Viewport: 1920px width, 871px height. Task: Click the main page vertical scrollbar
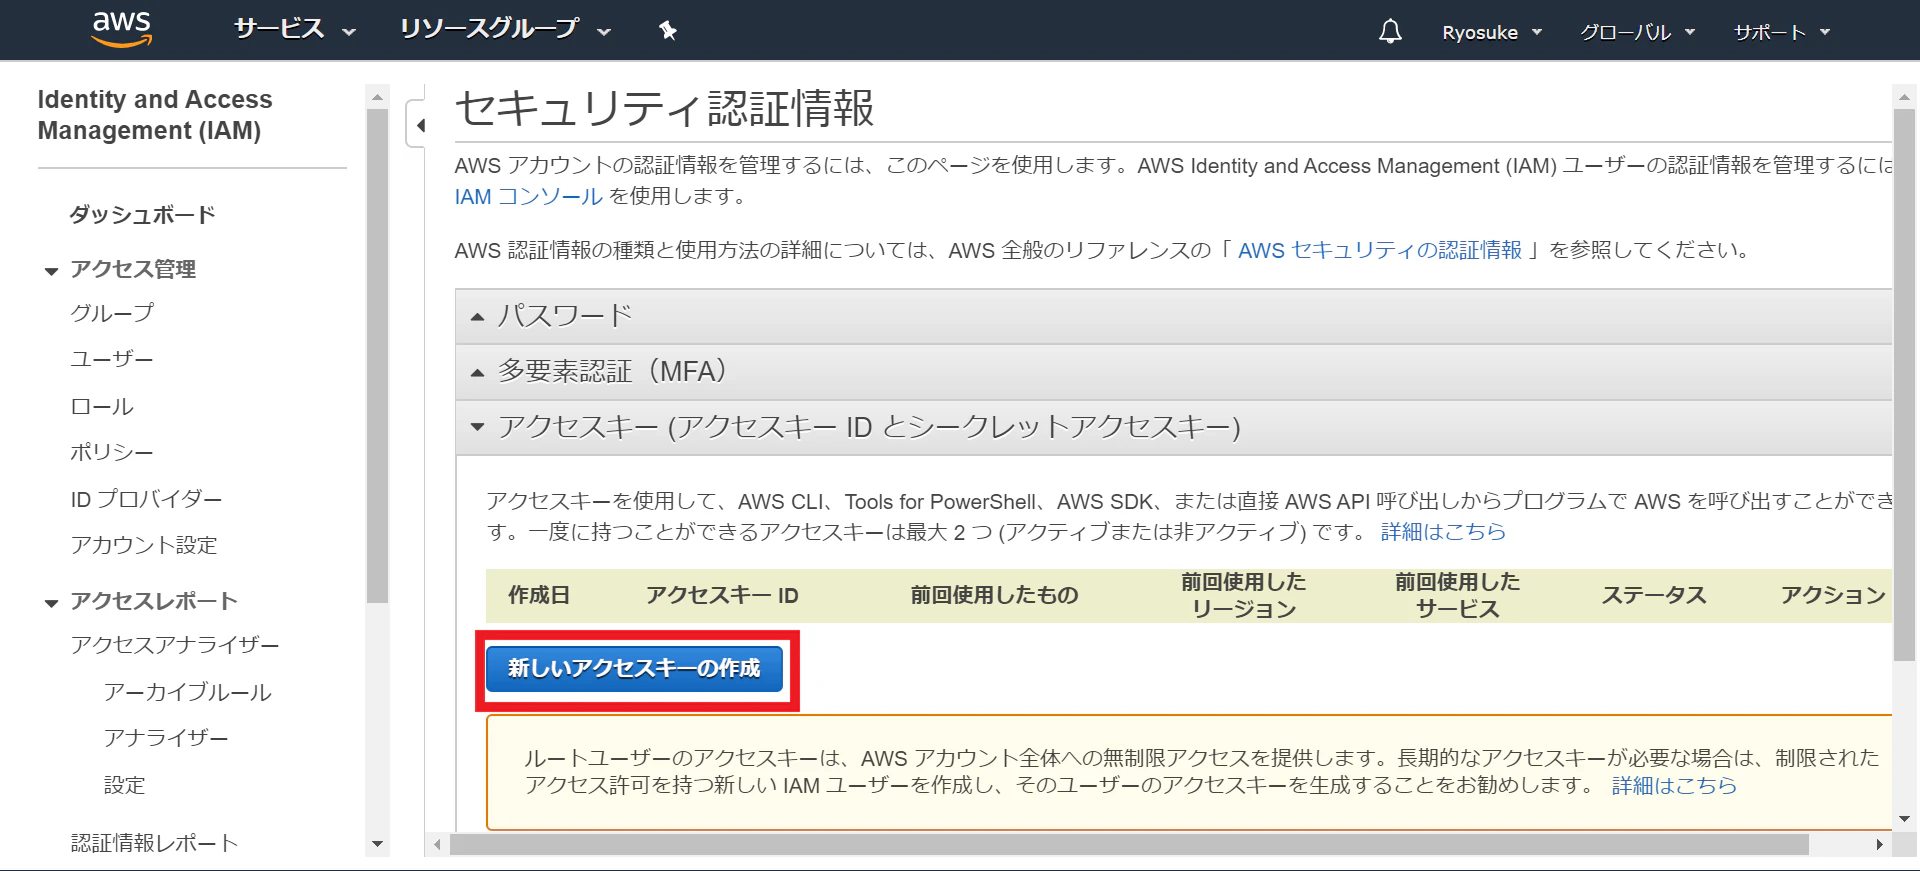pyautogui.click(x=1904, y=385)
